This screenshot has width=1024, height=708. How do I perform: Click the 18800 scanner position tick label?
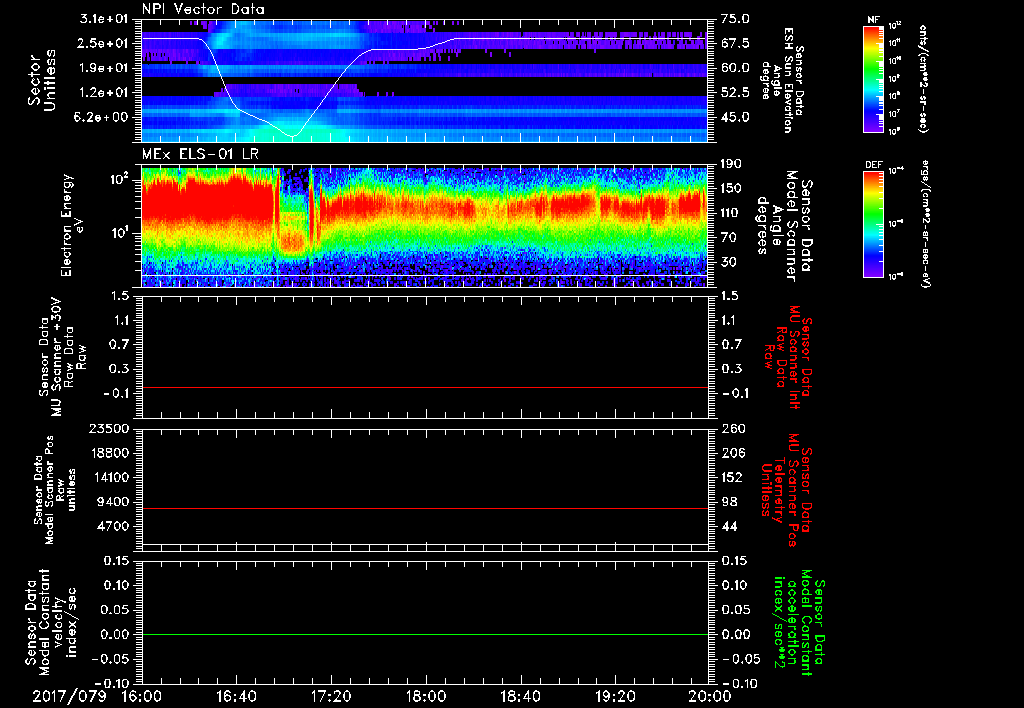108,453
